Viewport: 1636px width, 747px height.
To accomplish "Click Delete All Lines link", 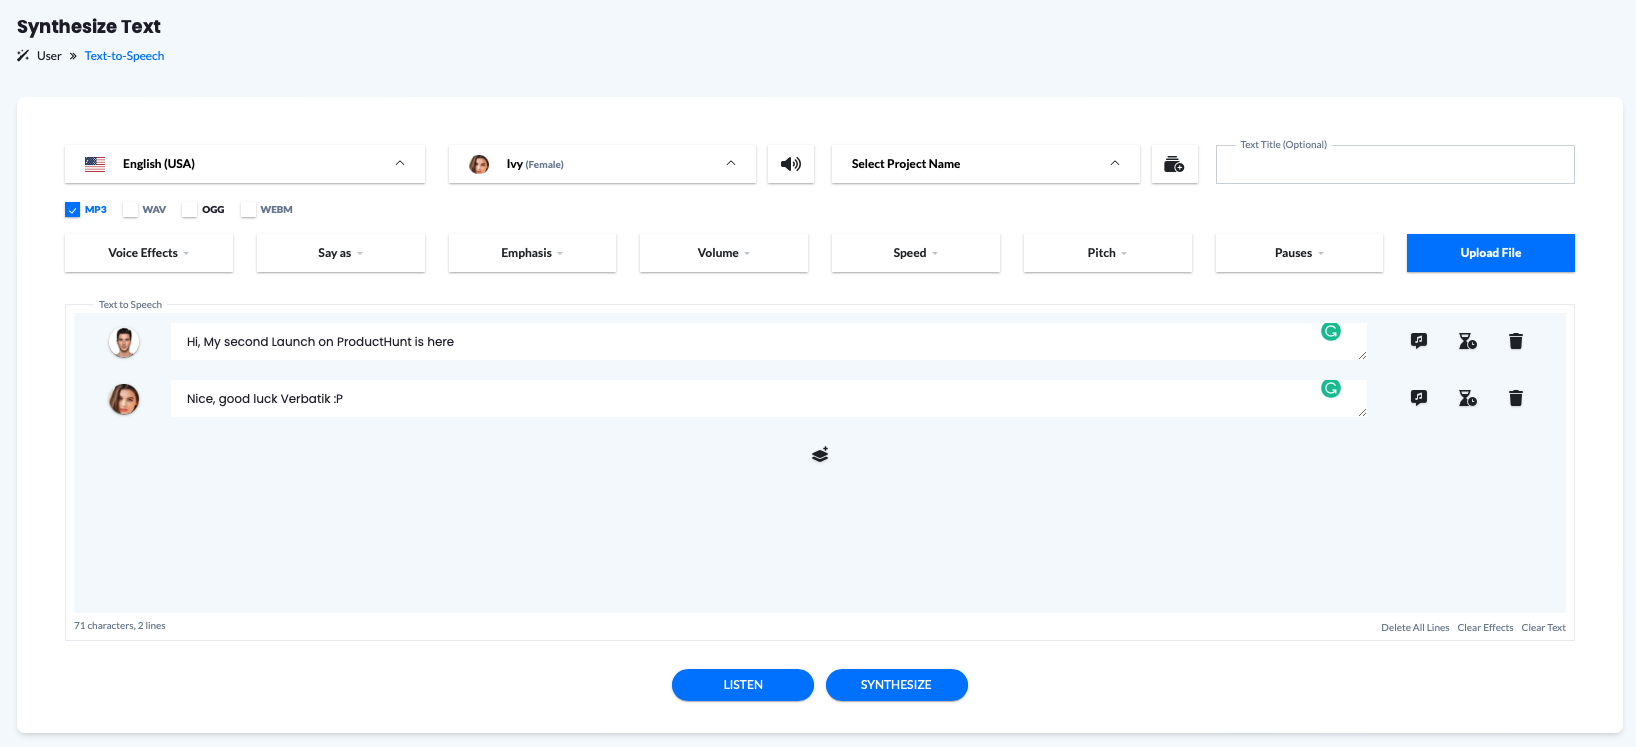I will (1415, 628).
